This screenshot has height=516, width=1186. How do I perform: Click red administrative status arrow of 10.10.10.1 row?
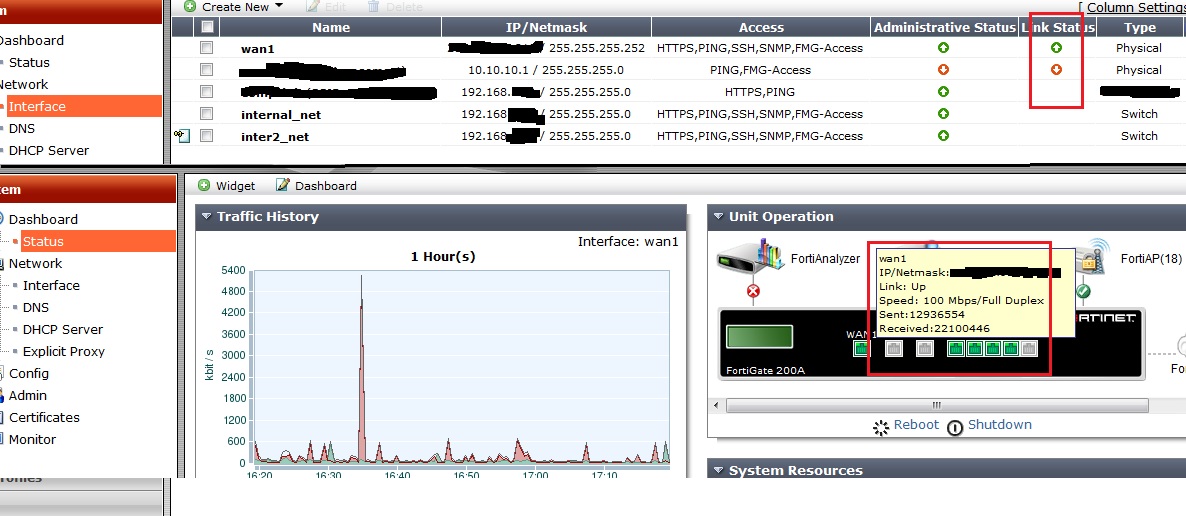943,70
